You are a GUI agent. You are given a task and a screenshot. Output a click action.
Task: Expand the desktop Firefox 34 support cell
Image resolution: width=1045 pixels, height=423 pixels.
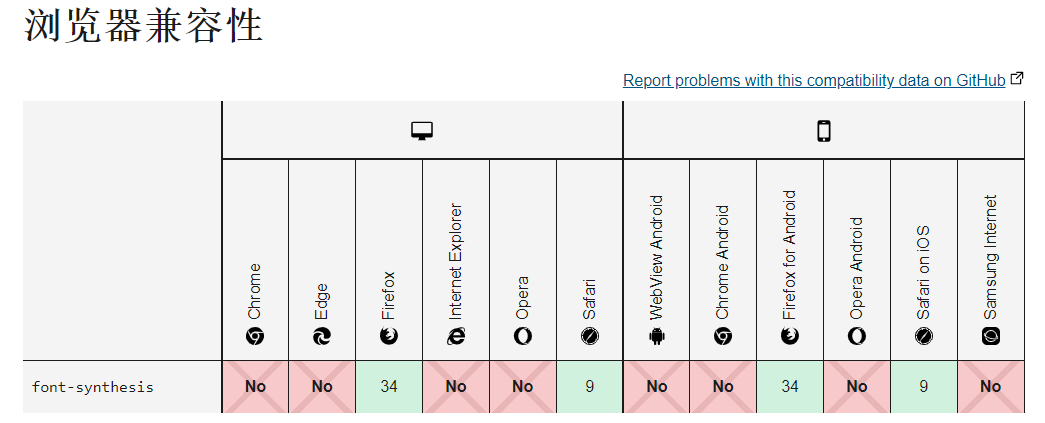pyautogui.click(x=389, y=386)
